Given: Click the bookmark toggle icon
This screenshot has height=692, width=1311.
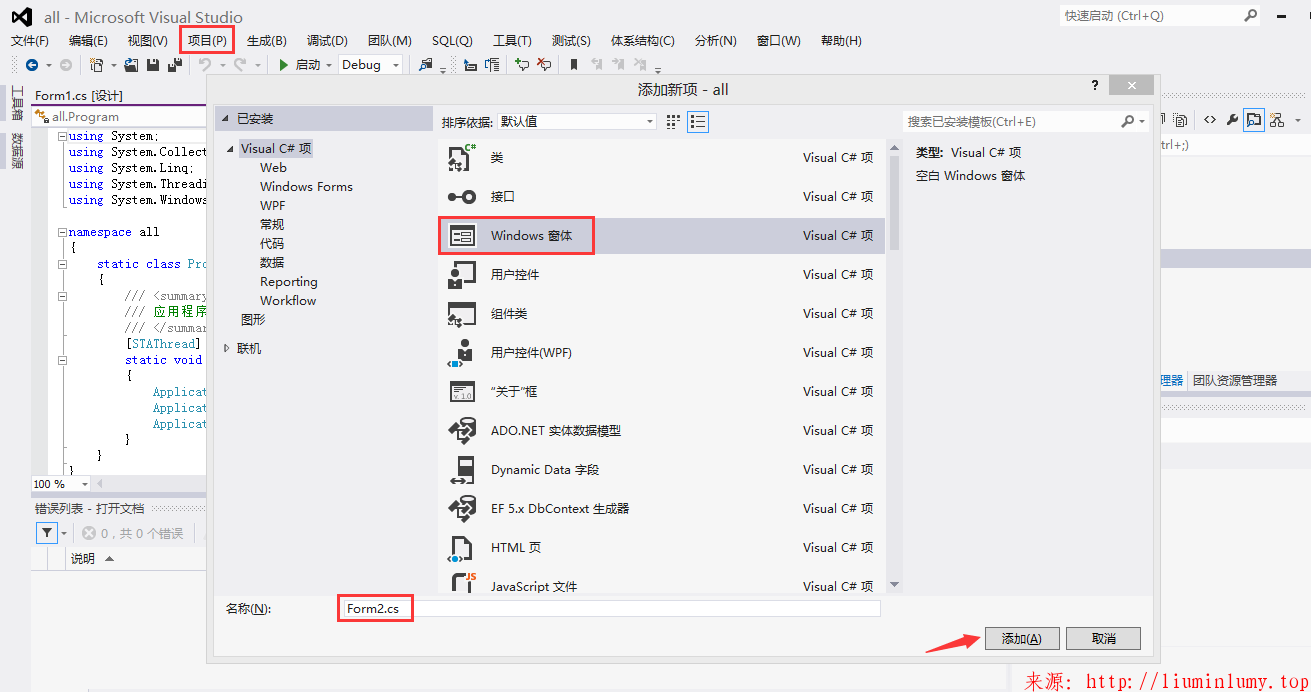Looking at the screenshot, I should [574, 65].
